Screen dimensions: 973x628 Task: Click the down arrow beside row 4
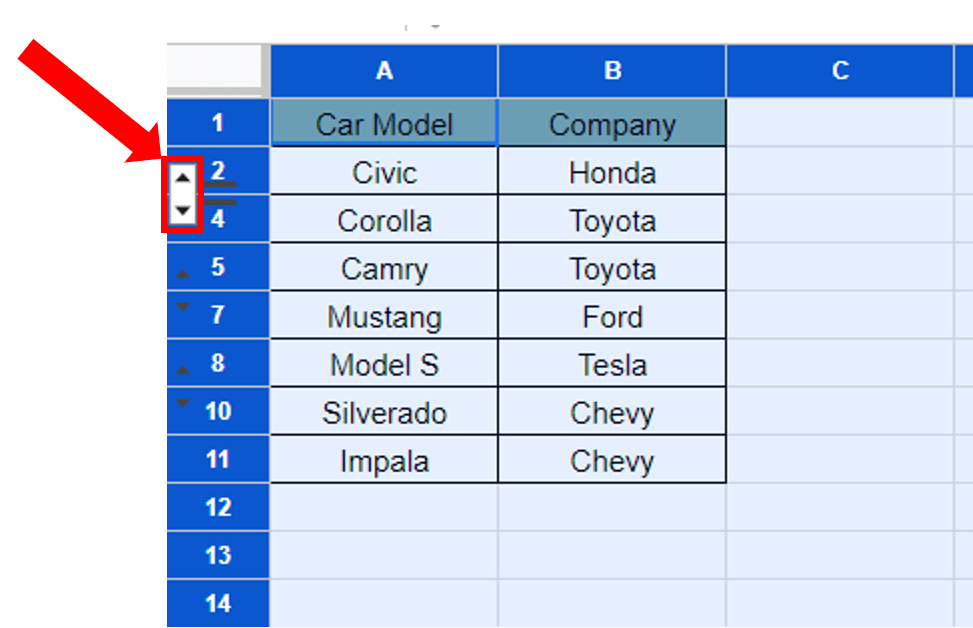click(184, 210)
